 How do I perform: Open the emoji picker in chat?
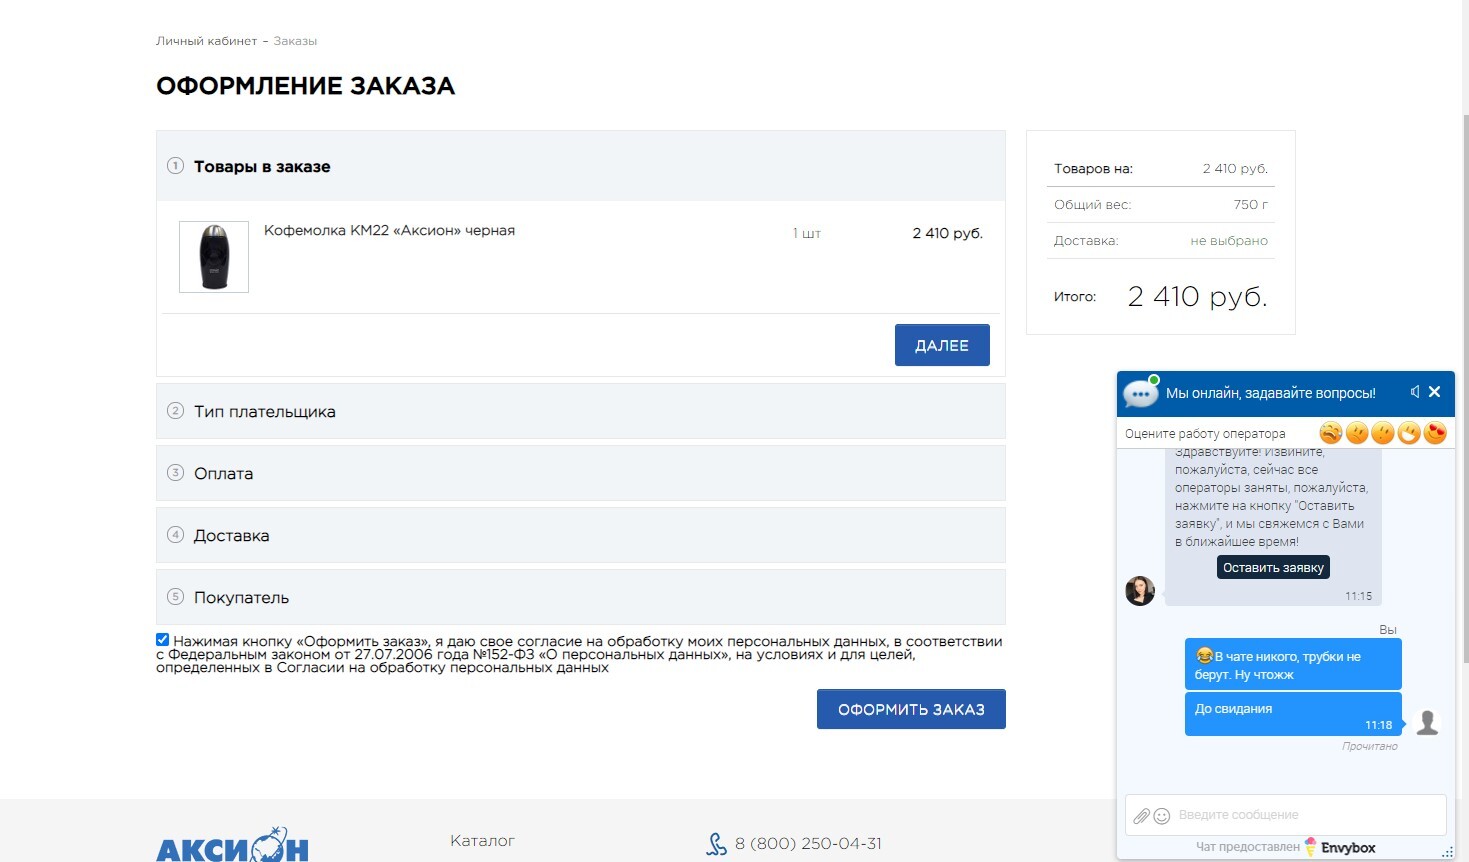[1162, 816]
